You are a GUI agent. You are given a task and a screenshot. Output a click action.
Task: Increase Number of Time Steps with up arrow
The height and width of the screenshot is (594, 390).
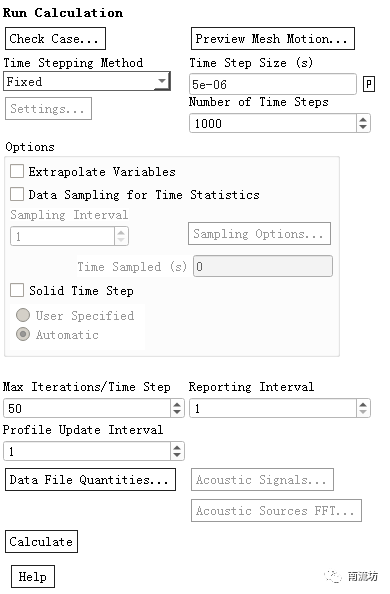363,119
